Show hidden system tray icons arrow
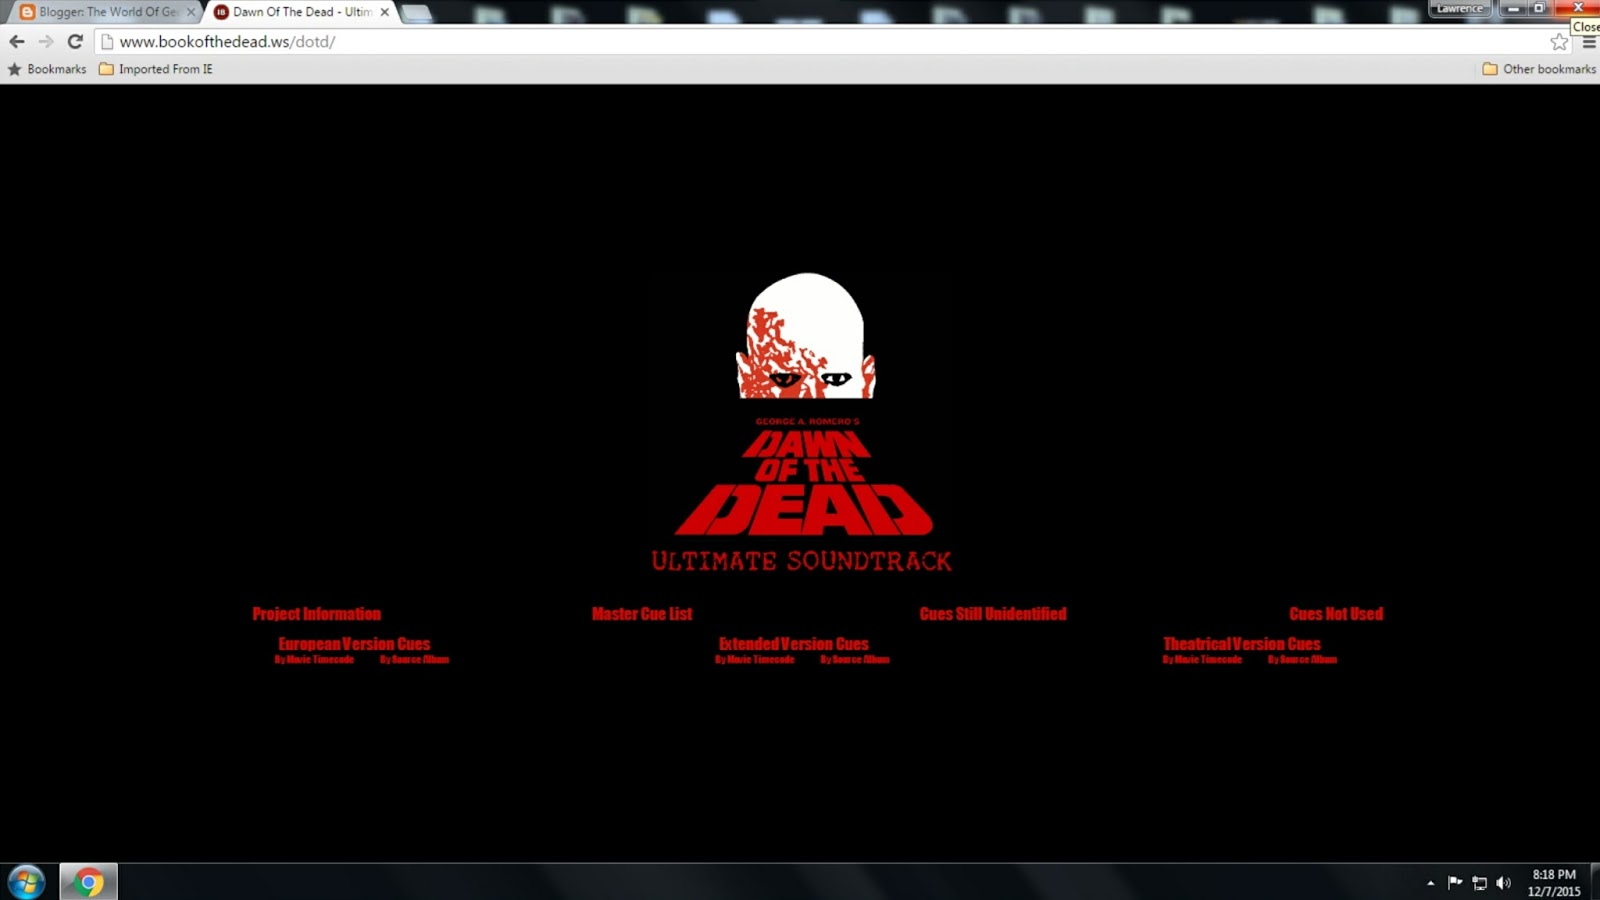The height and width of the screenshot is (900, 1600). (x=1430, y=883)
